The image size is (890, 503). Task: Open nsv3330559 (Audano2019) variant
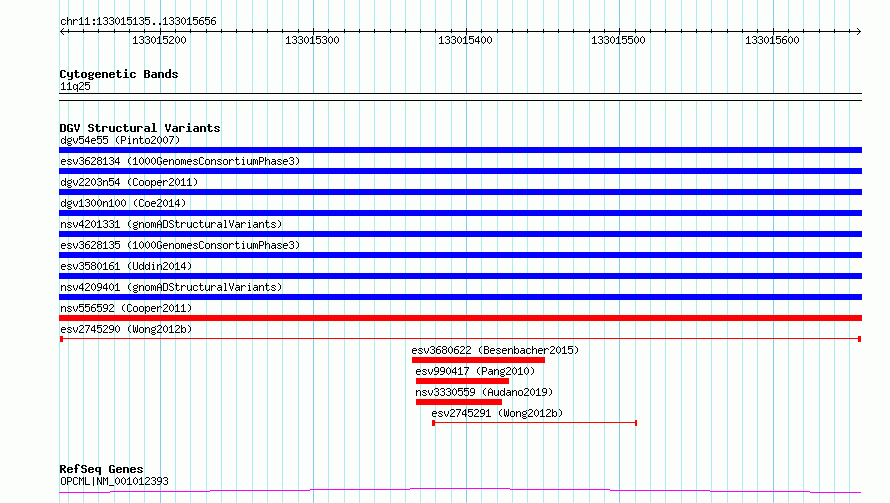(484, 392)
